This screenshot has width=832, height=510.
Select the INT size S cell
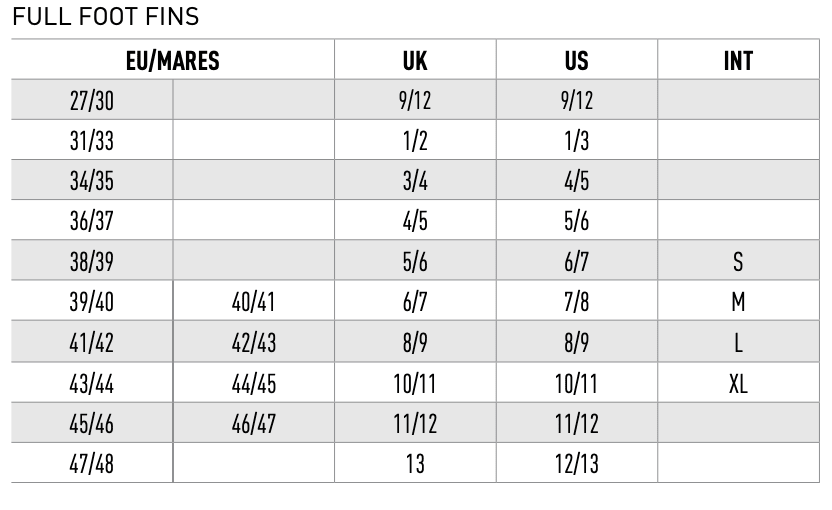pos(739,261)
